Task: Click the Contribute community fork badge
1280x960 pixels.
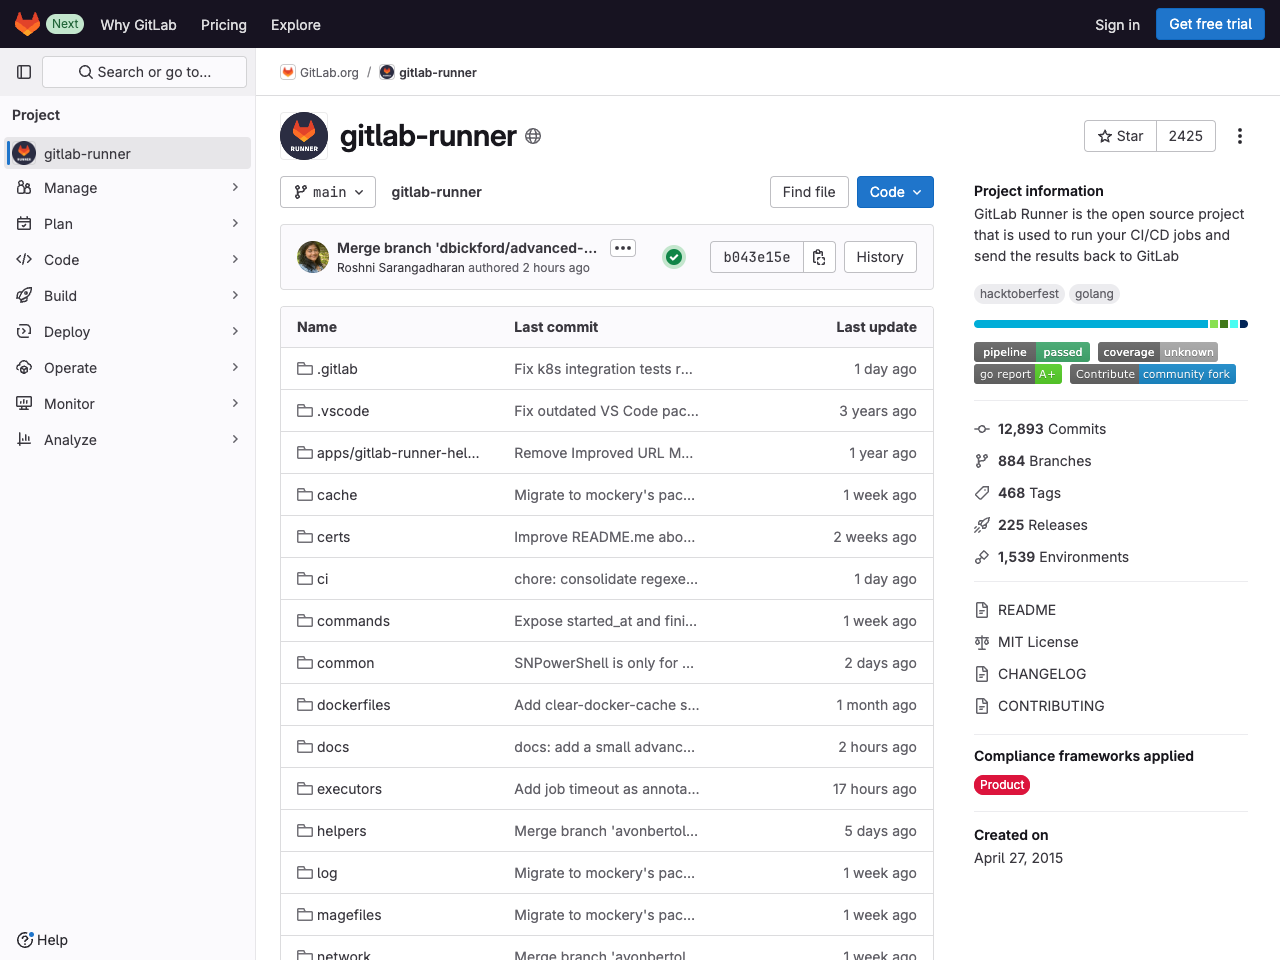Action: tap(1153, 374)
